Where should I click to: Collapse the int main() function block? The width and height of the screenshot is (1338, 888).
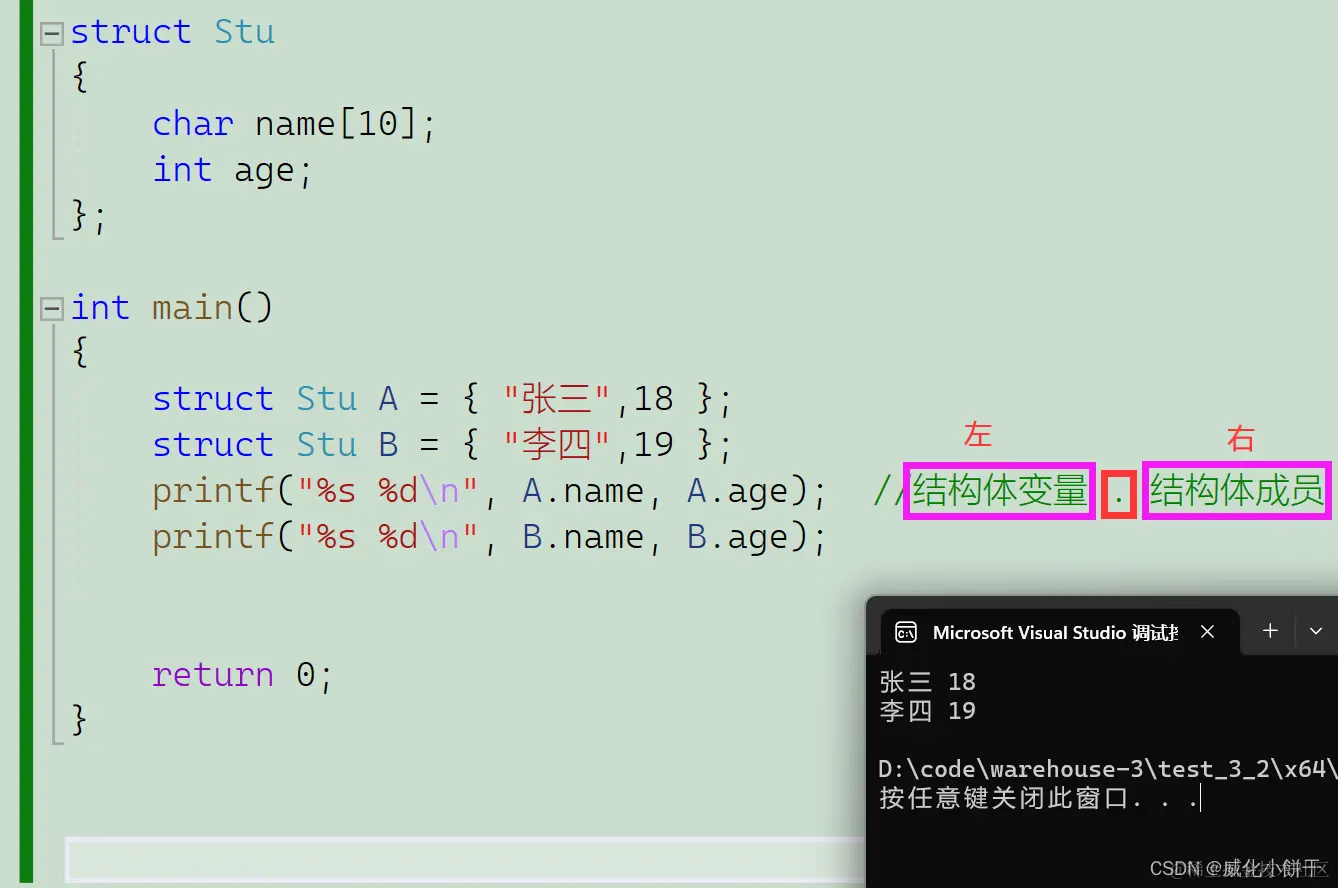[52, 310]
